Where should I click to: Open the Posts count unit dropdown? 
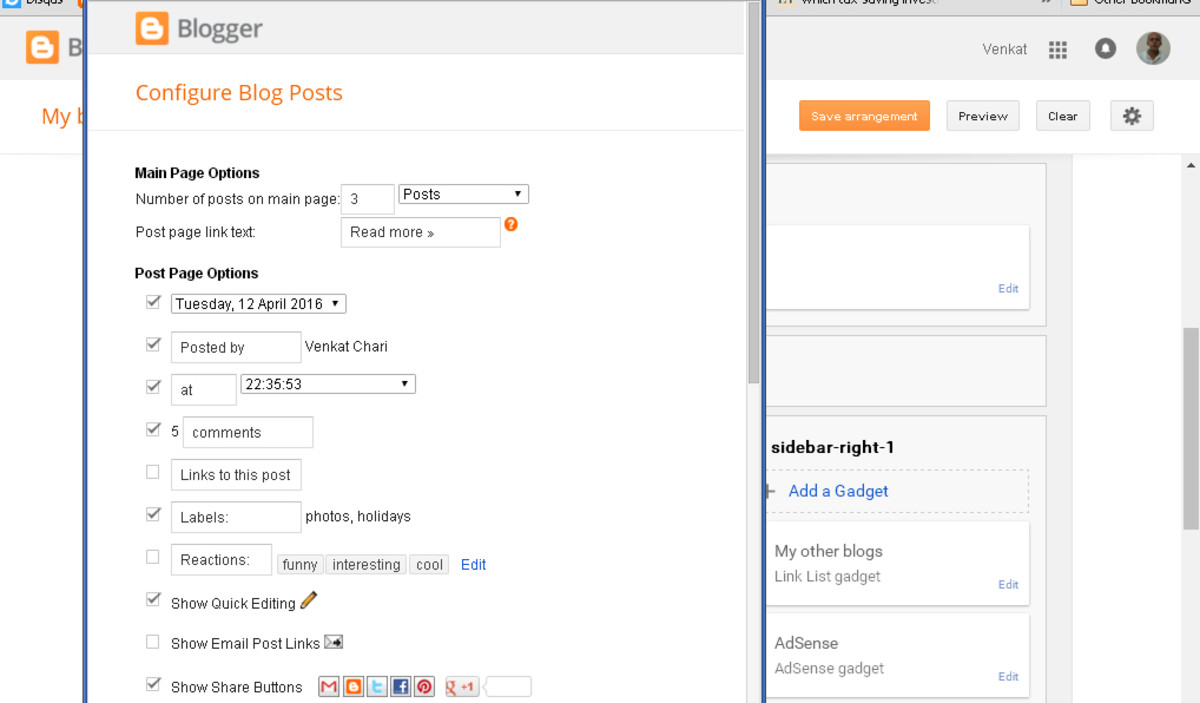pos(462,193)
